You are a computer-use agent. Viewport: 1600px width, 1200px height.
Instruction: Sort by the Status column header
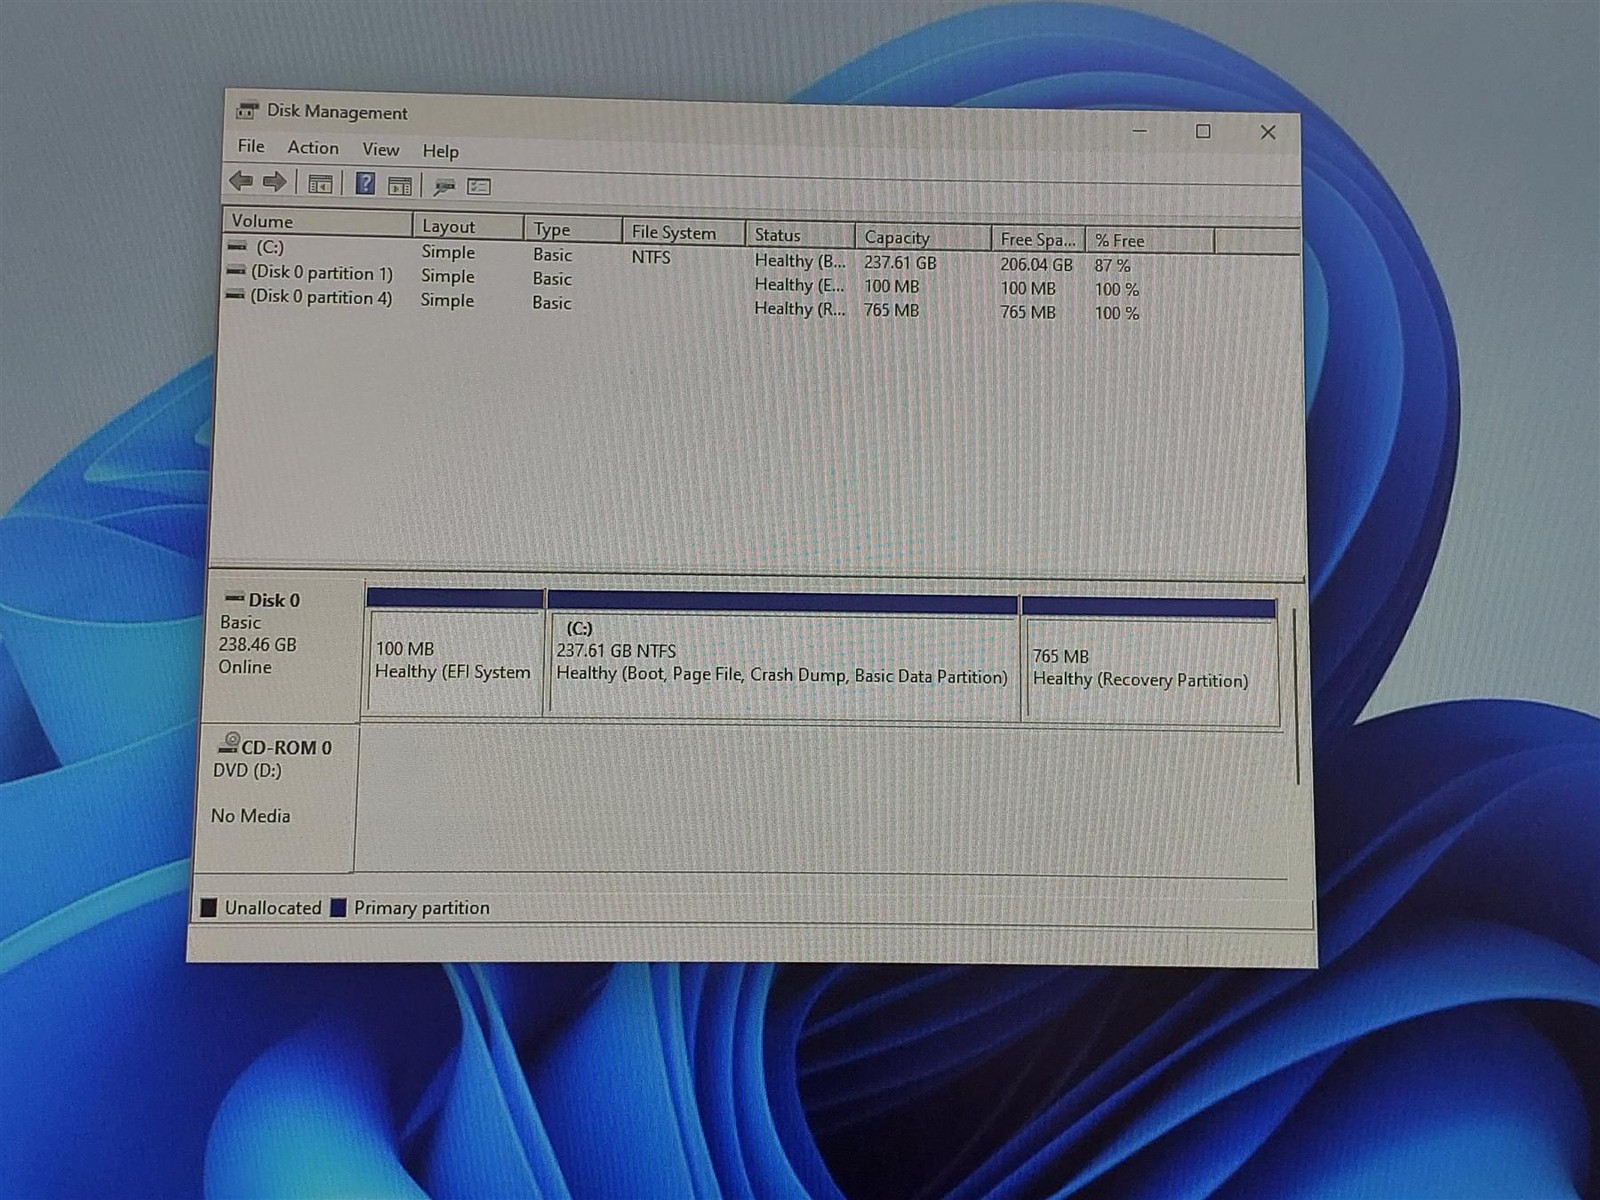tap(800, 235)
